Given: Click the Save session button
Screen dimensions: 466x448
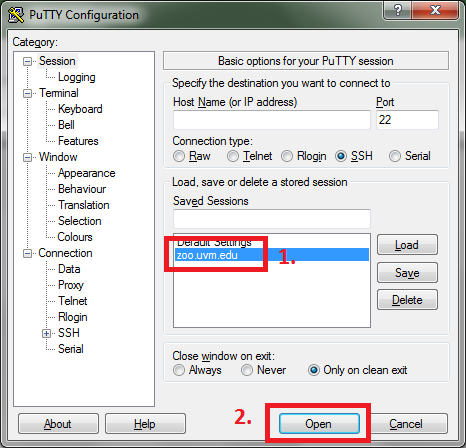Looking at the screenshot, I should click(x=407, y=273).
